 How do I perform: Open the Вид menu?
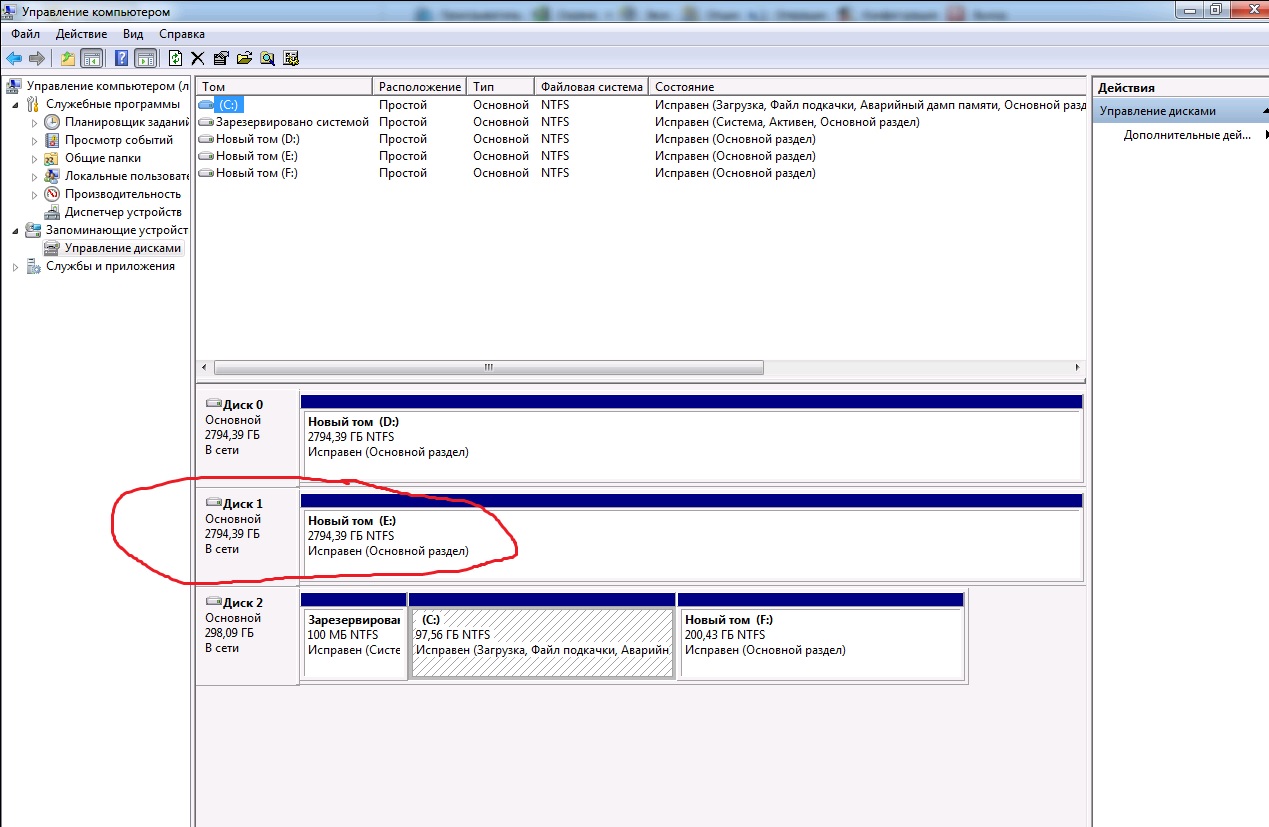133,34
